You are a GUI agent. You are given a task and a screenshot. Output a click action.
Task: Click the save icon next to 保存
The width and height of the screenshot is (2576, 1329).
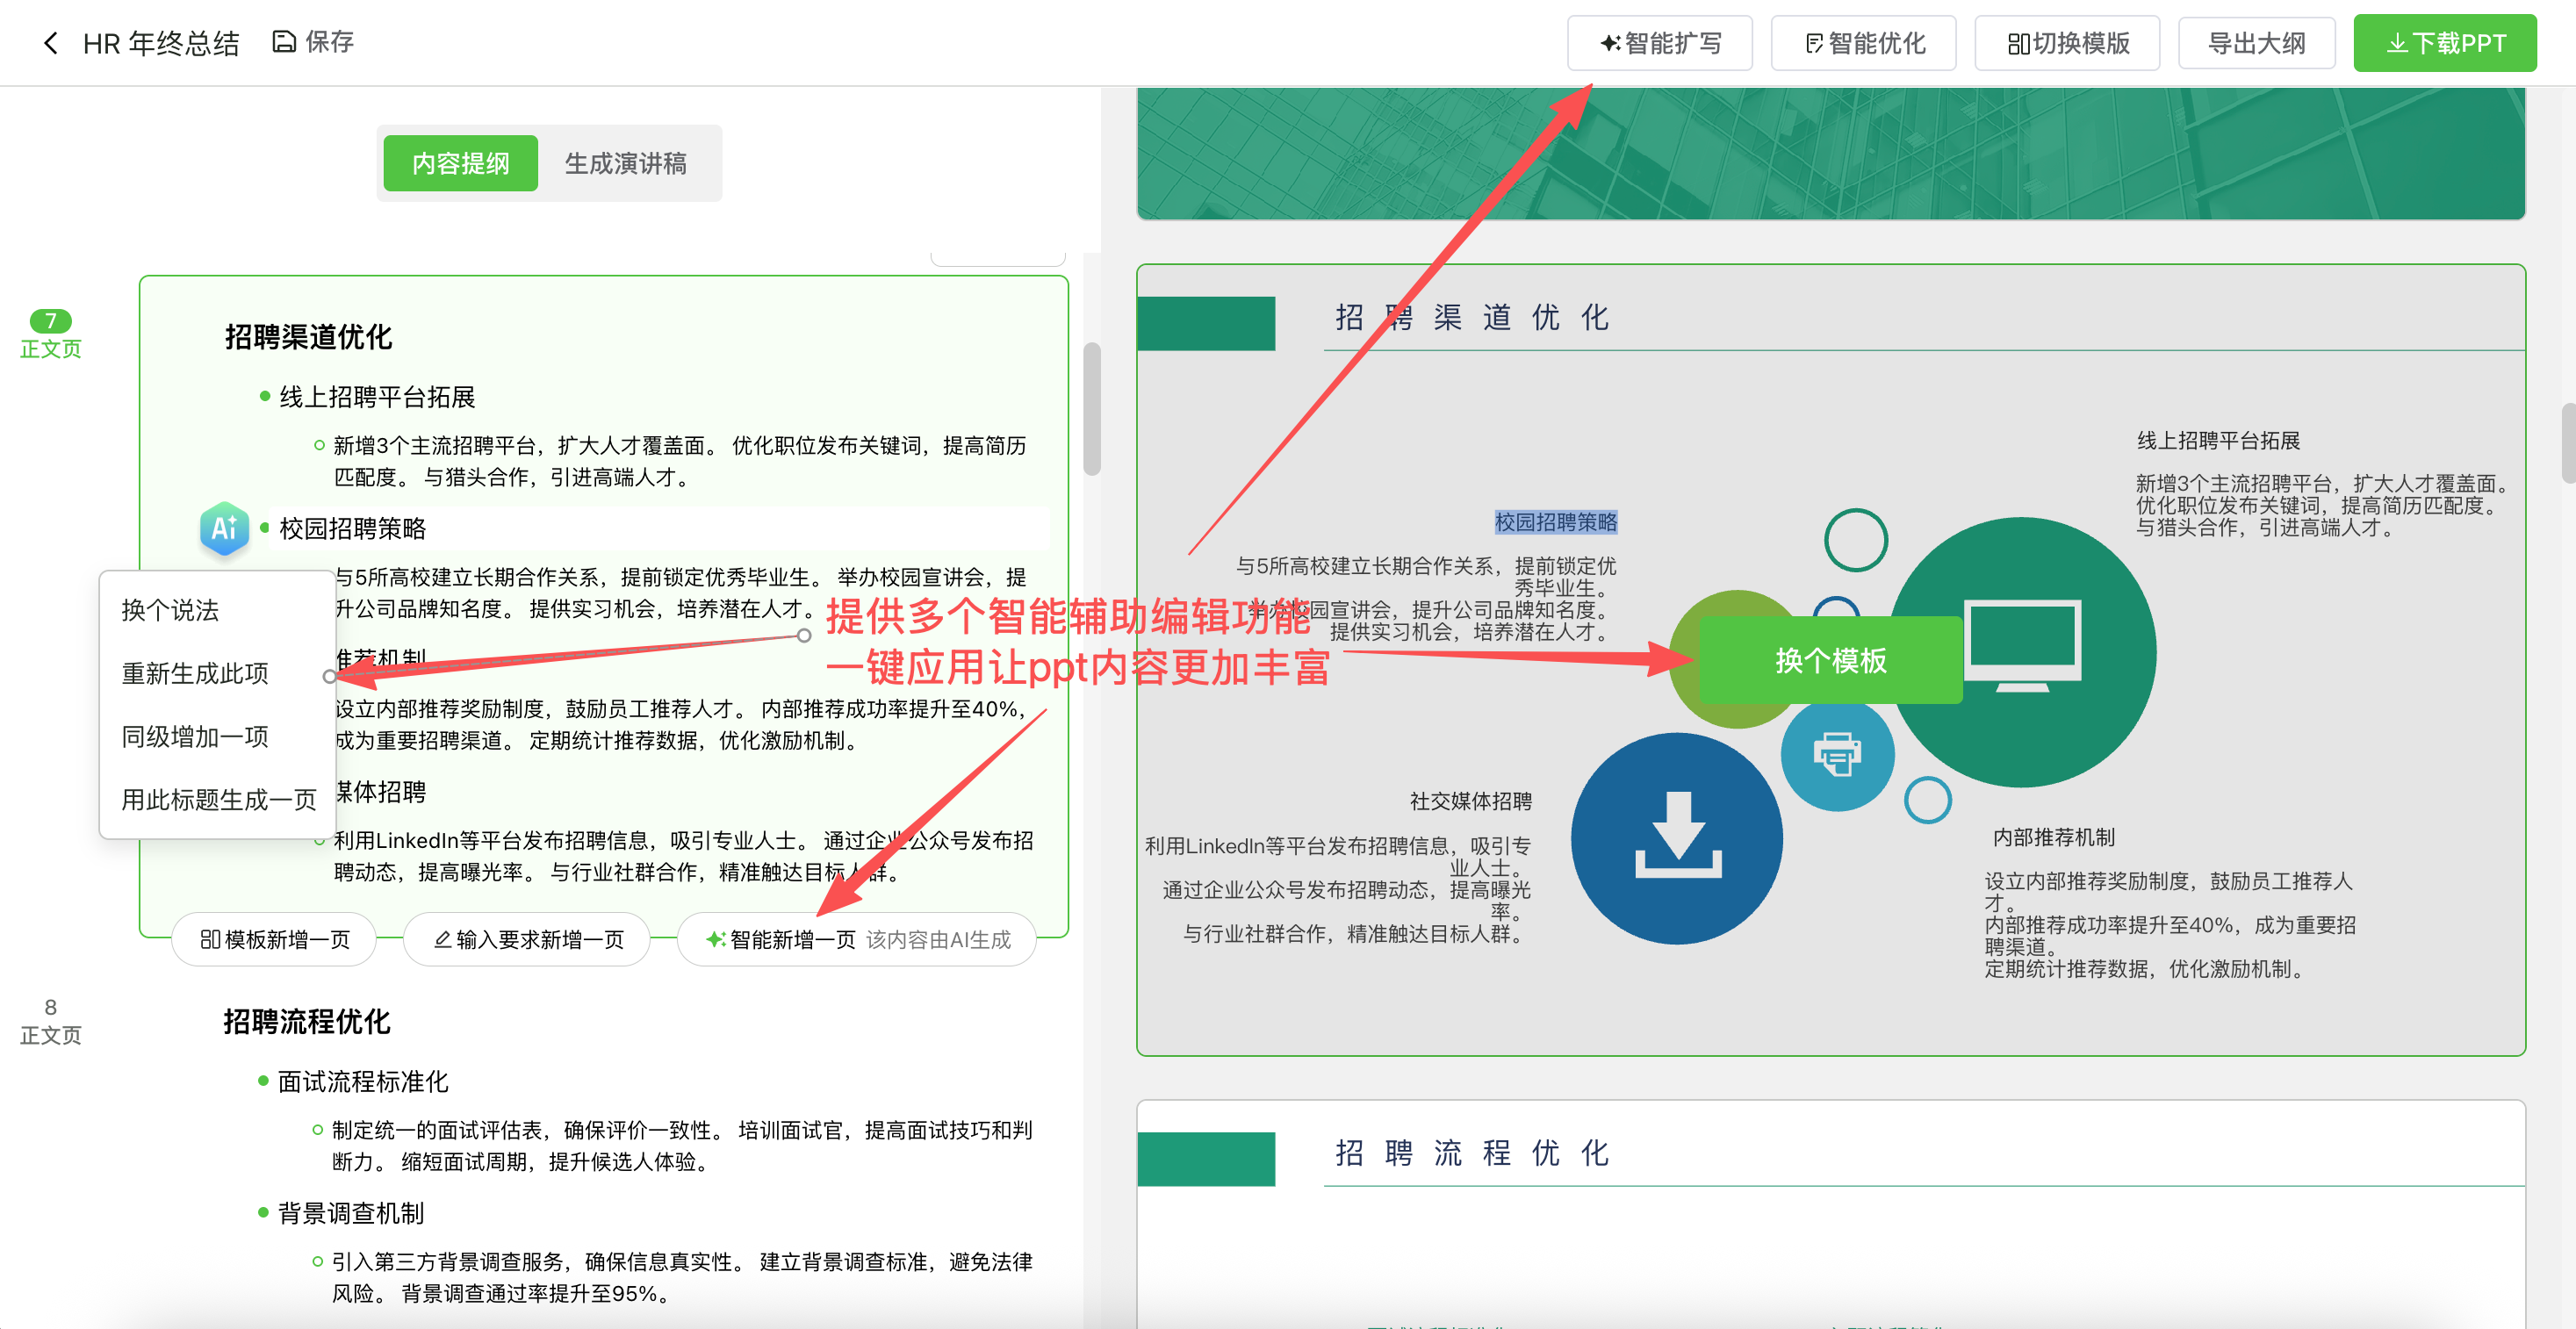click(x=283, y=40)
